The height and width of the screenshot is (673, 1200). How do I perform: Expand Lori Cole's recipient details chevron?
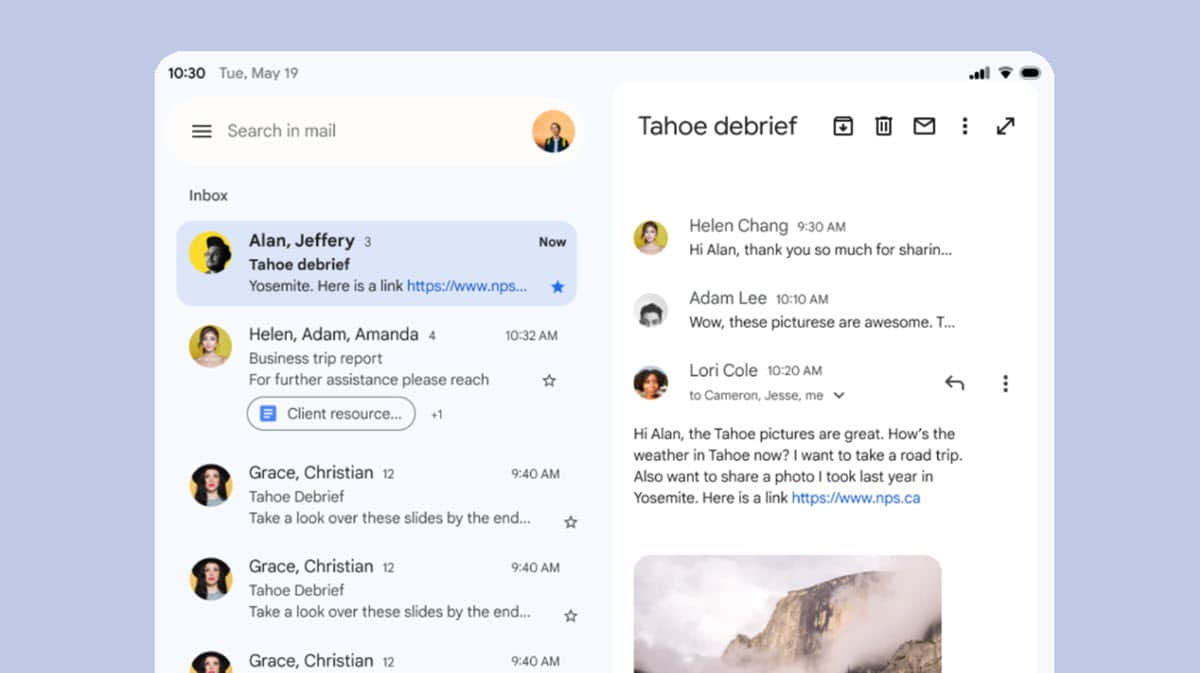[839, 395]
